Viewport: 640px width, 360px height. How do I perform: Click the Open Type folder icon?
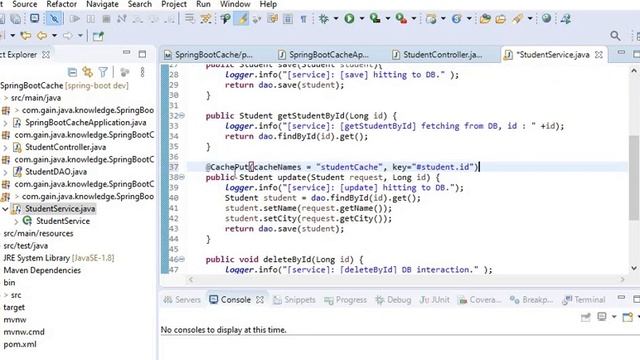pos(485,18)
